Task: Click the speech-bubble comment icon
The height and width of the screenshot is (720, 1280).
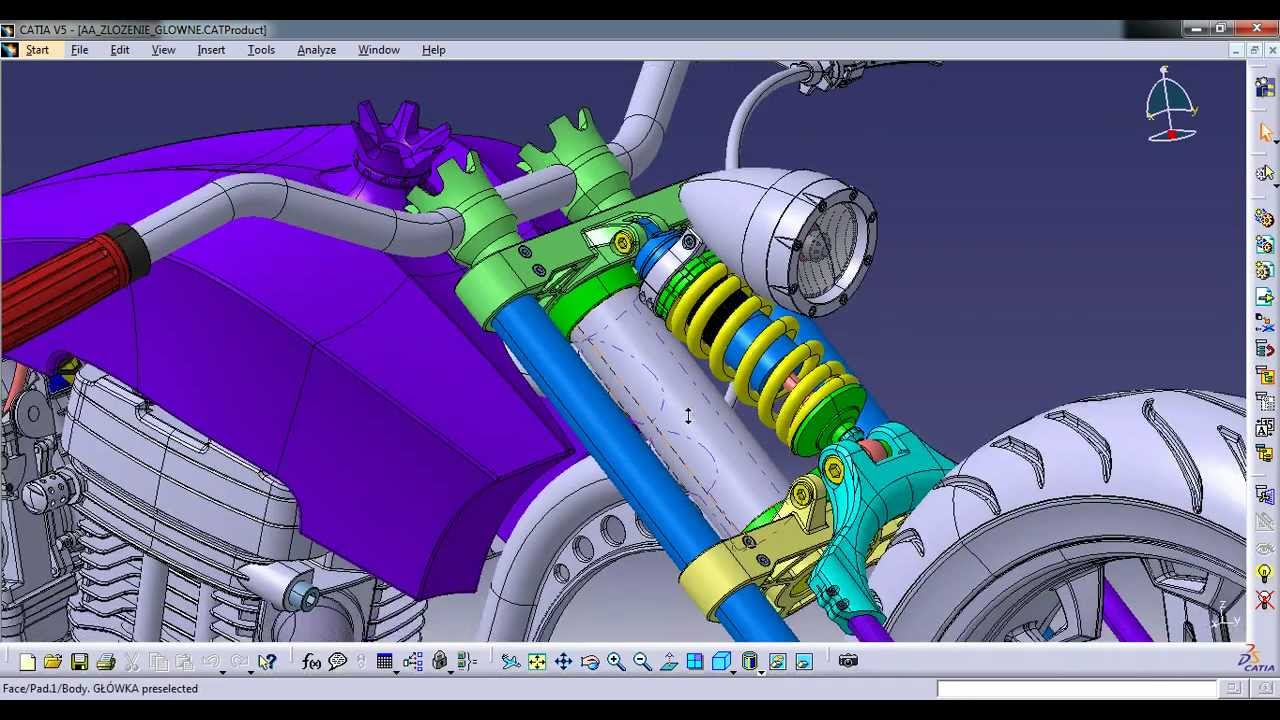Action: 338,661
